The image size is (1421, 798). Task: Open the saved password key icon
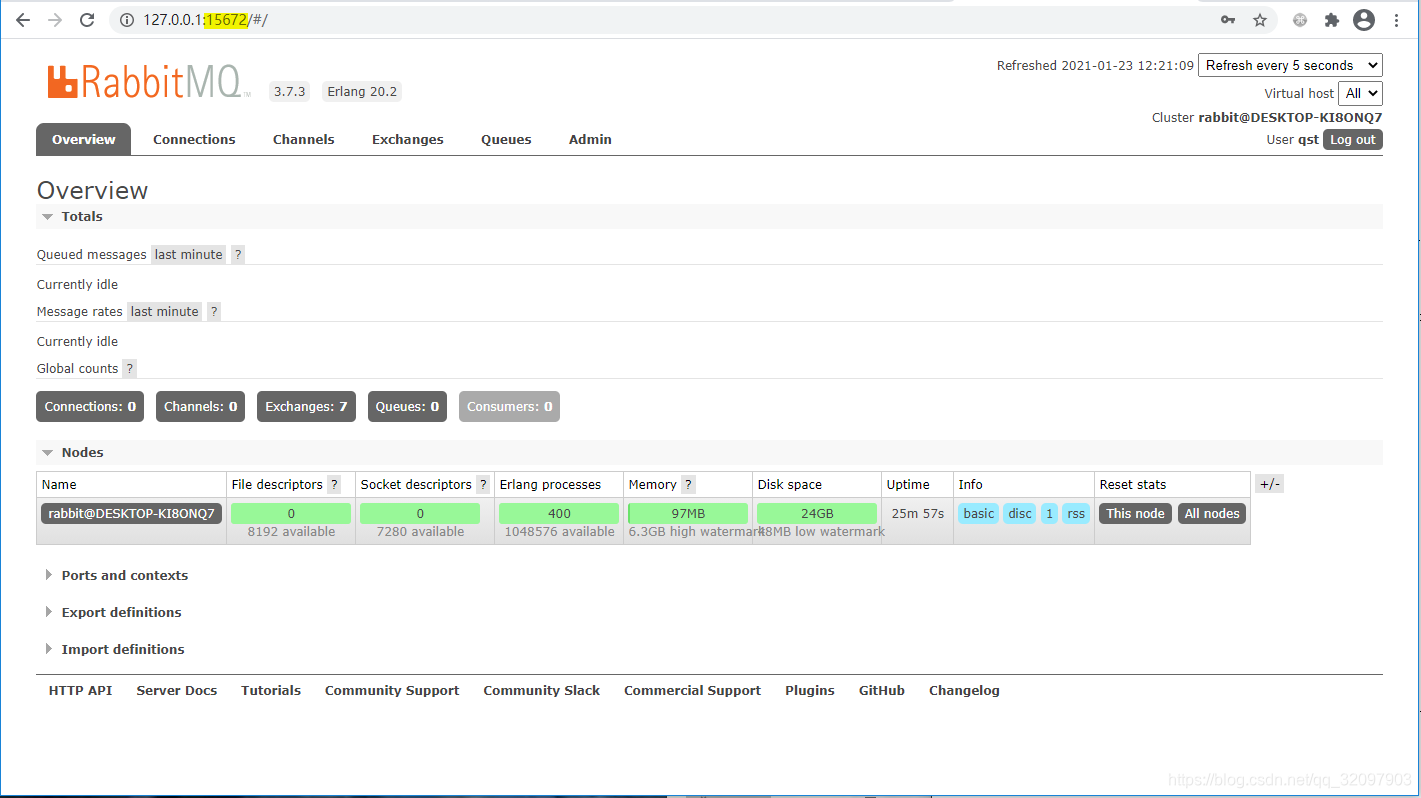pyautogui.click(x=1228, y=20)
